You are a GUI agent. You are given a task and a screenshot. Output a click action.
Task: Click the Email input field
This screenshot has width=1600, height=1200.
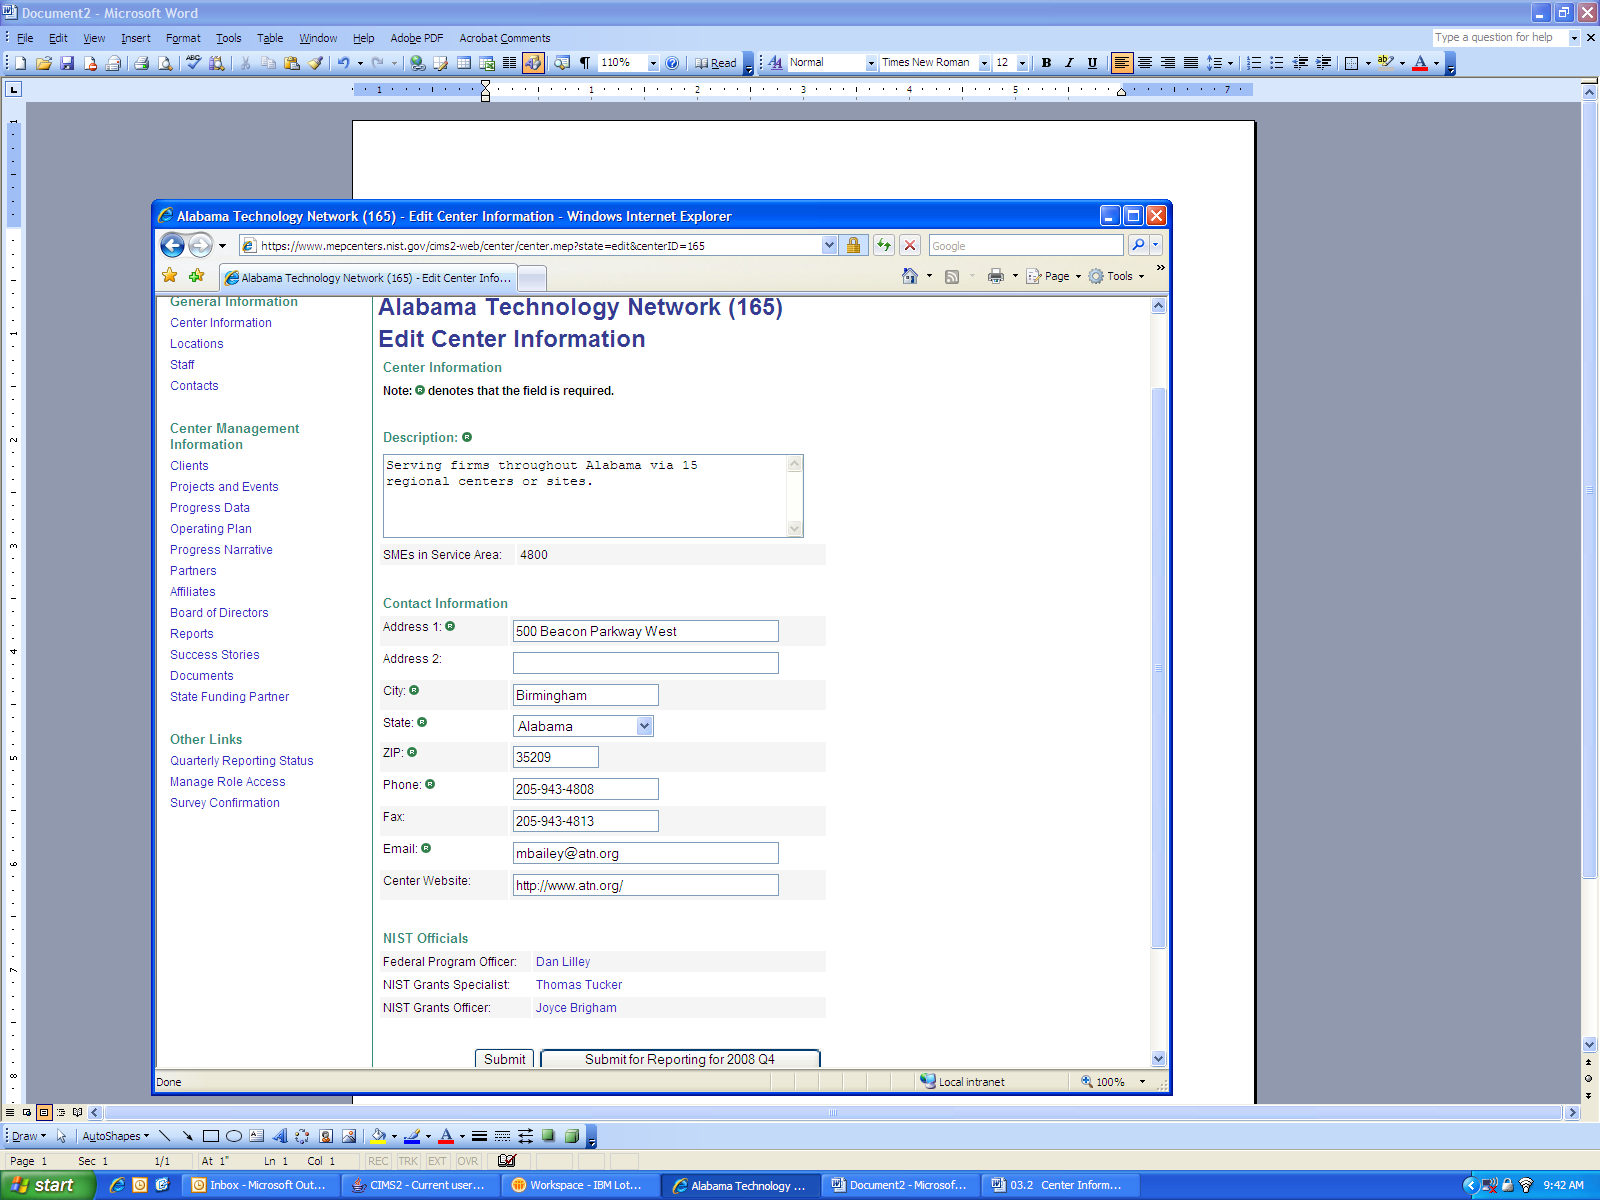[646, 853]
